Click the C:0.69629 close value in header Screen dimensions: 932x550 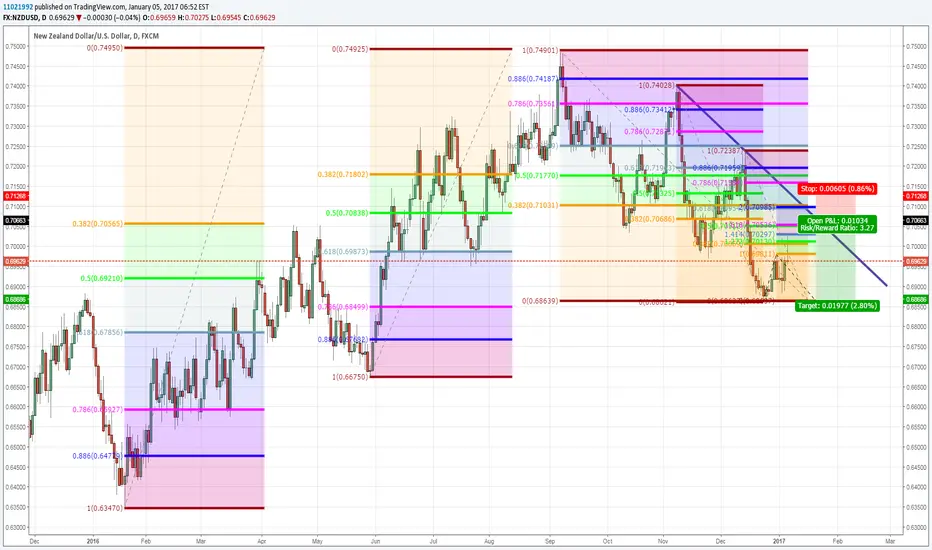point(259,18)
